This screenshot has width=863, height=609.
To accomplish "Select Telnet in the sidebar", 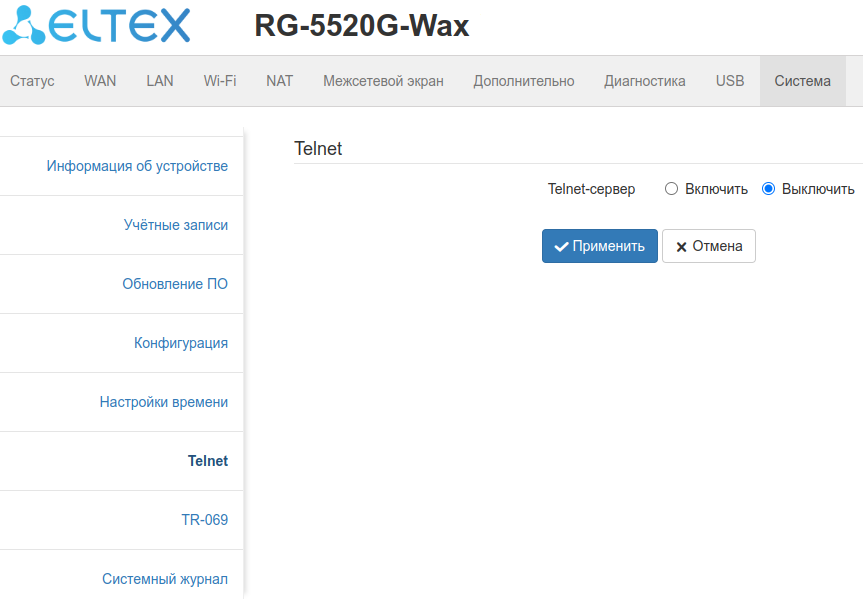I will click(207, 460).
